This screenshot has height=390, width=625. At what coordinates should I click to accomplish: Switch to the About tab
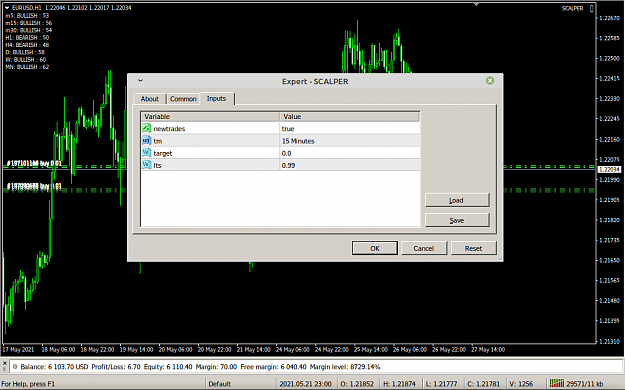[149, 99]
